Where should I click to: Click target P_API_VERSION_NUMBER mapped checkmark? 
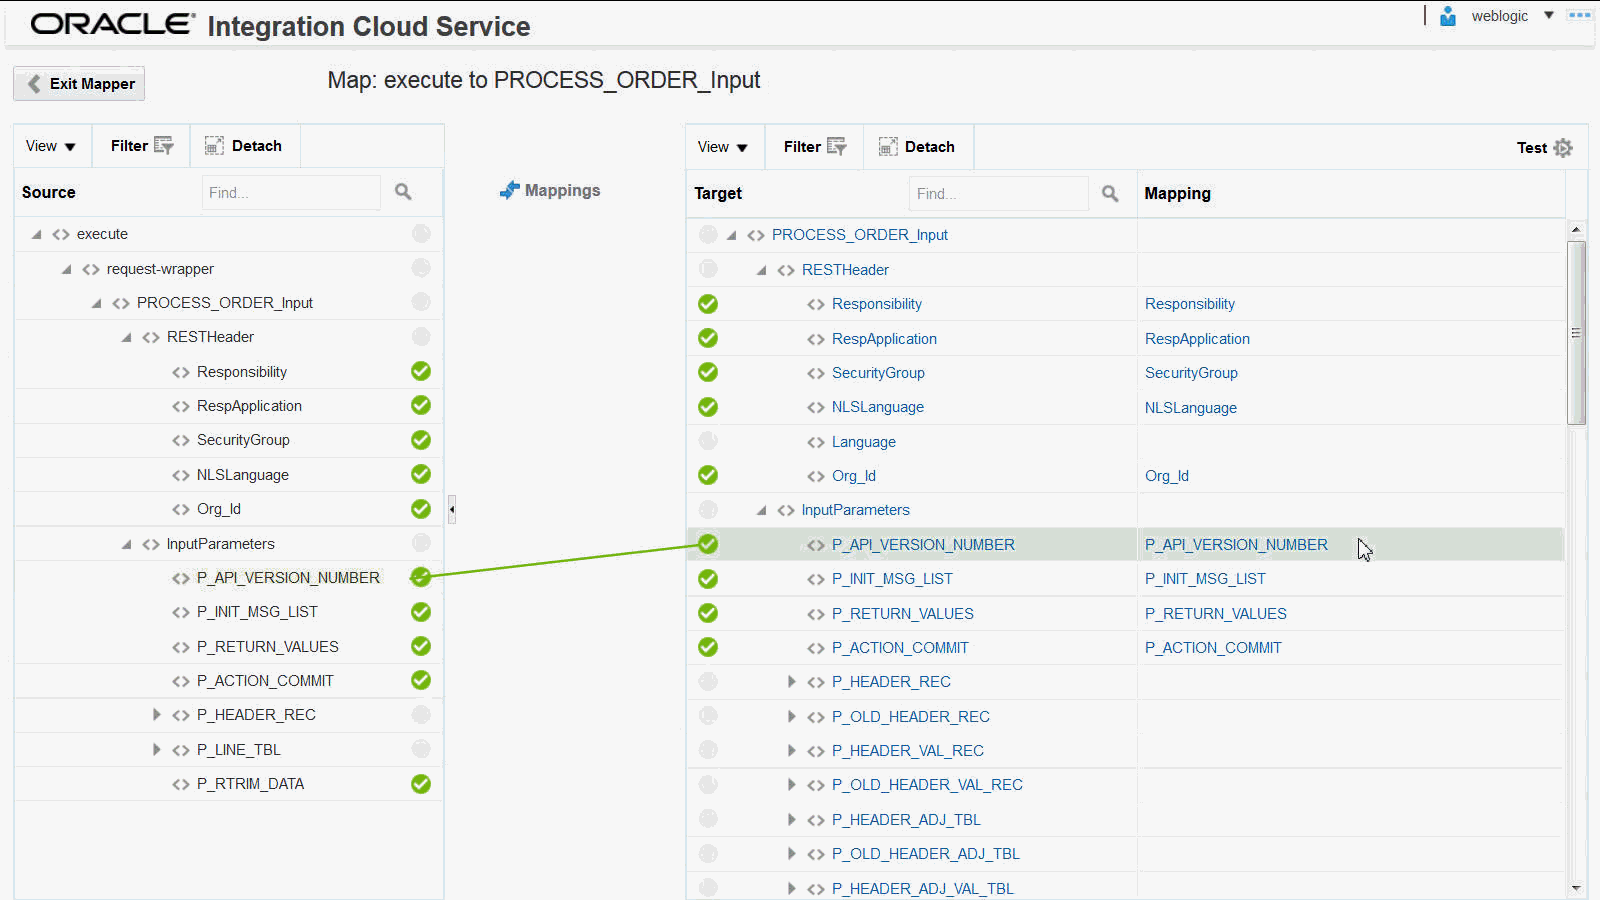pos(708,544)
